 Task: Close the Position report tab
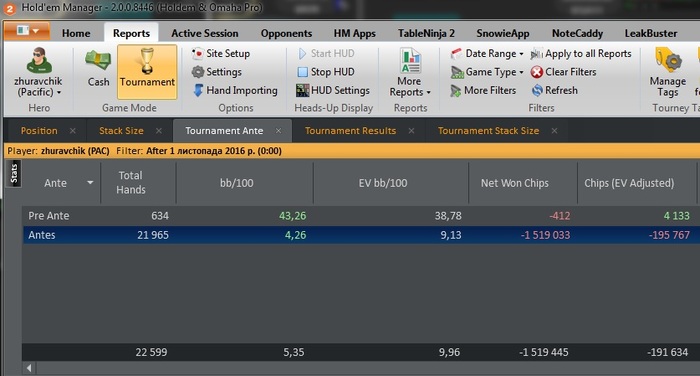point(73,131)
